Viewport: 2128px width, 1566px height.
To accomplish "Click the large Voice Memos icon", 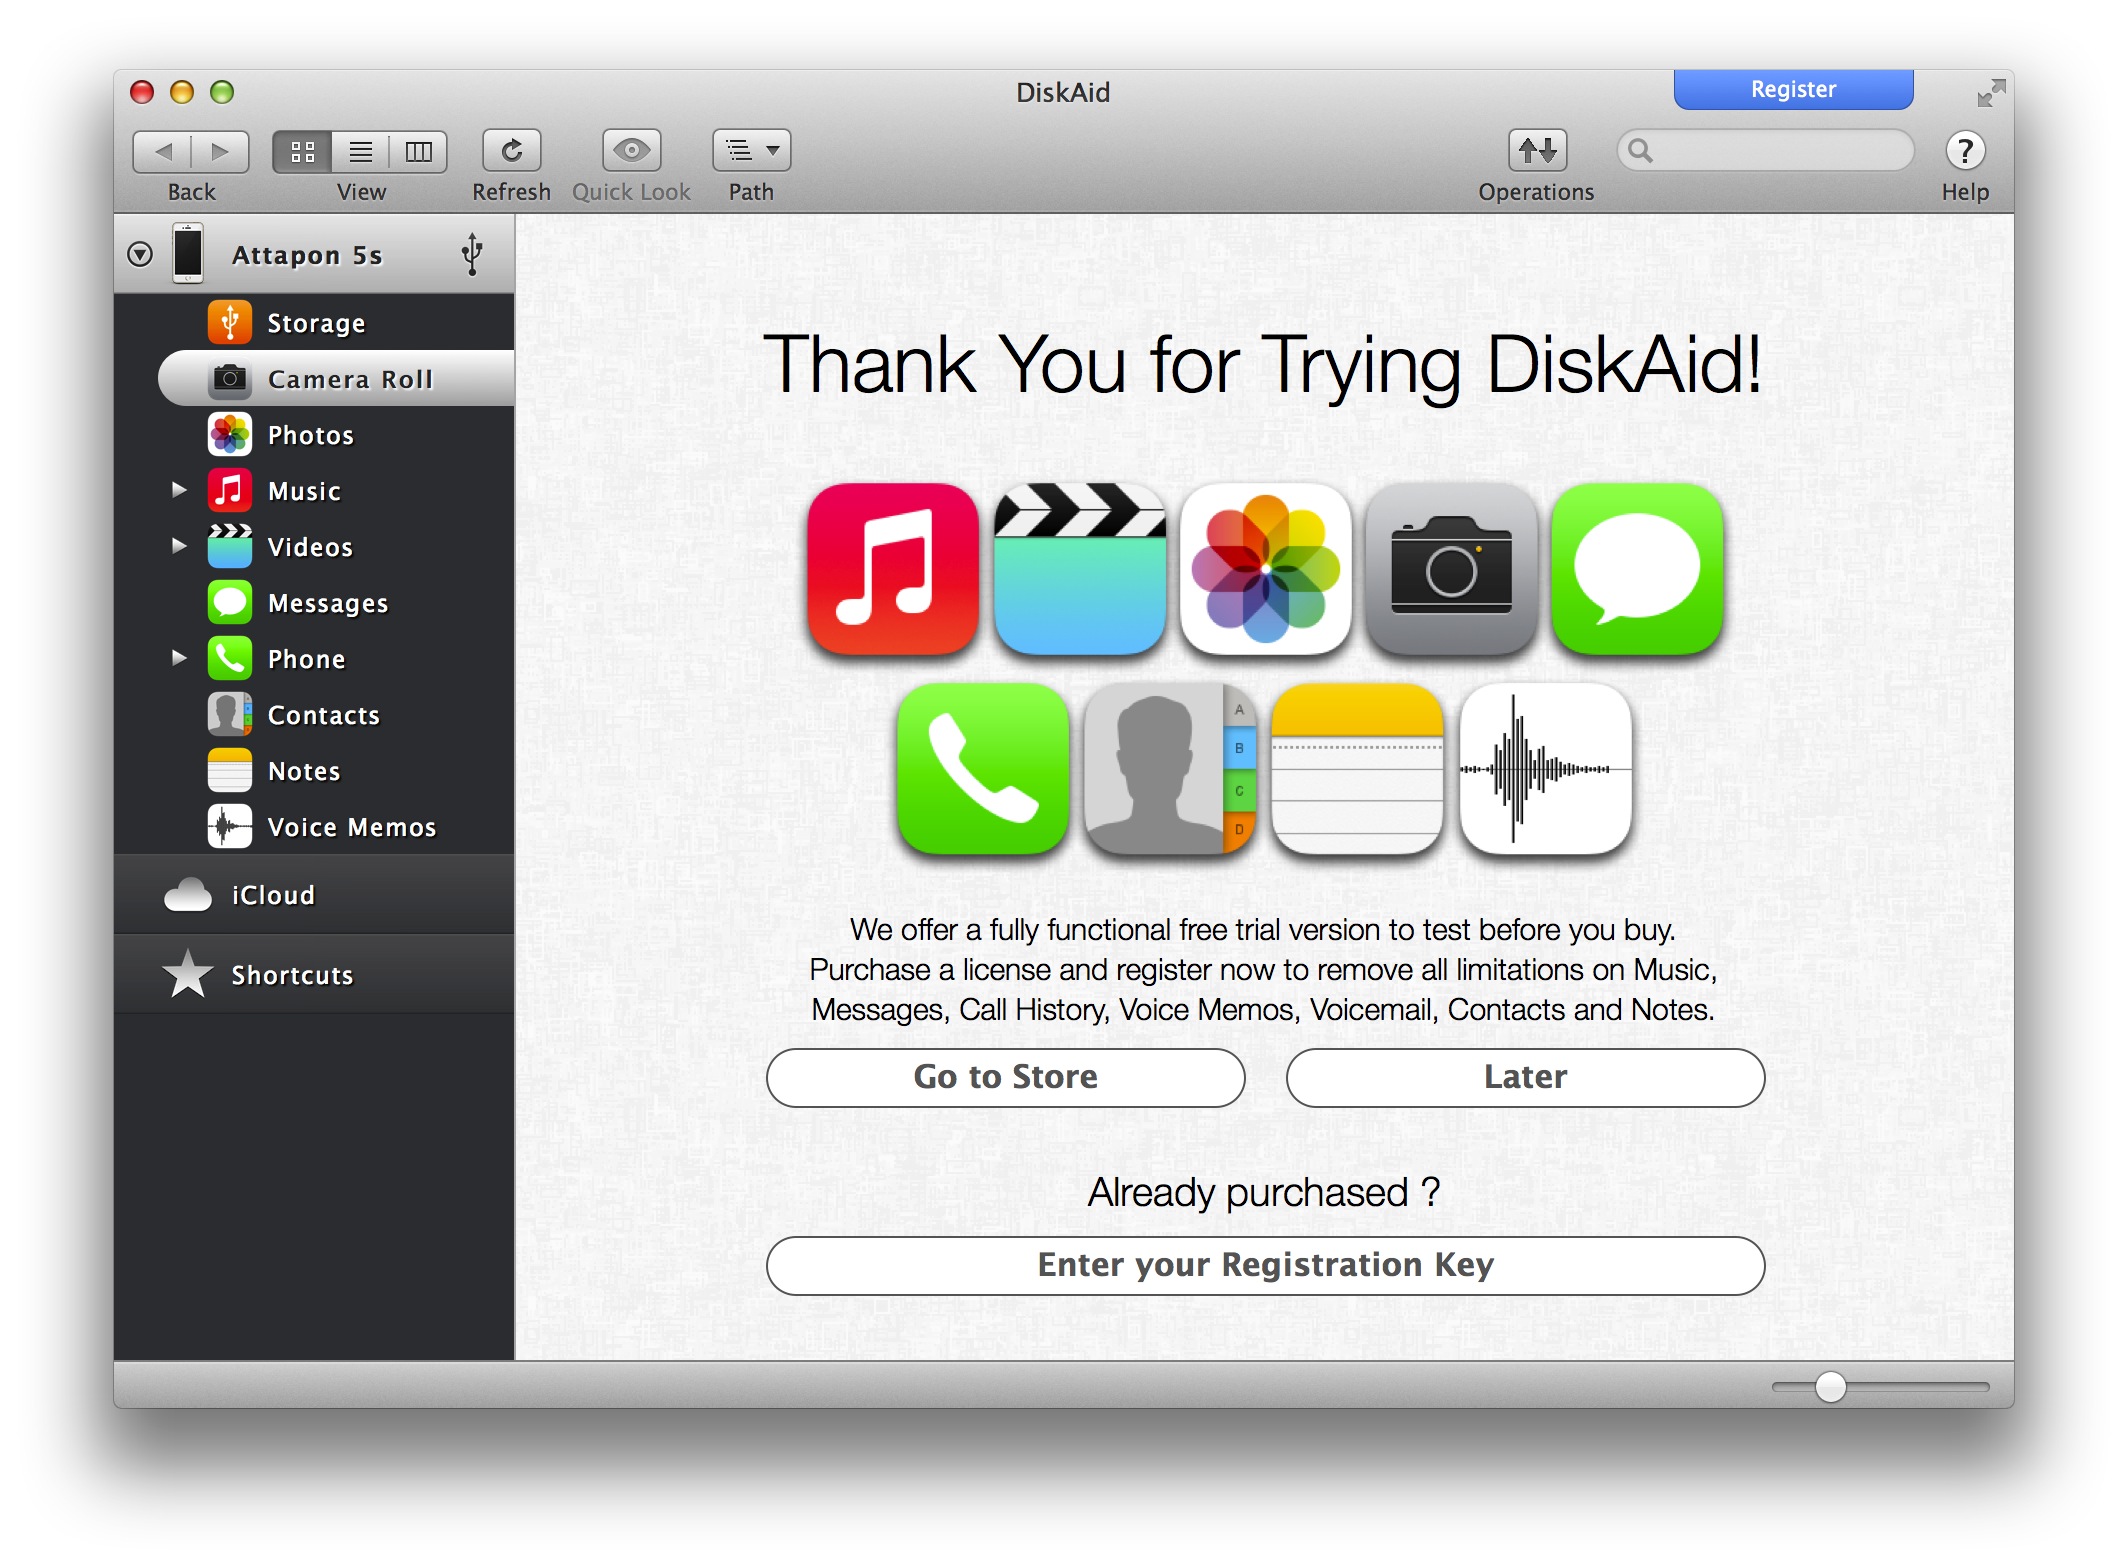I will pyautogui.click(x=1545, y=769).
